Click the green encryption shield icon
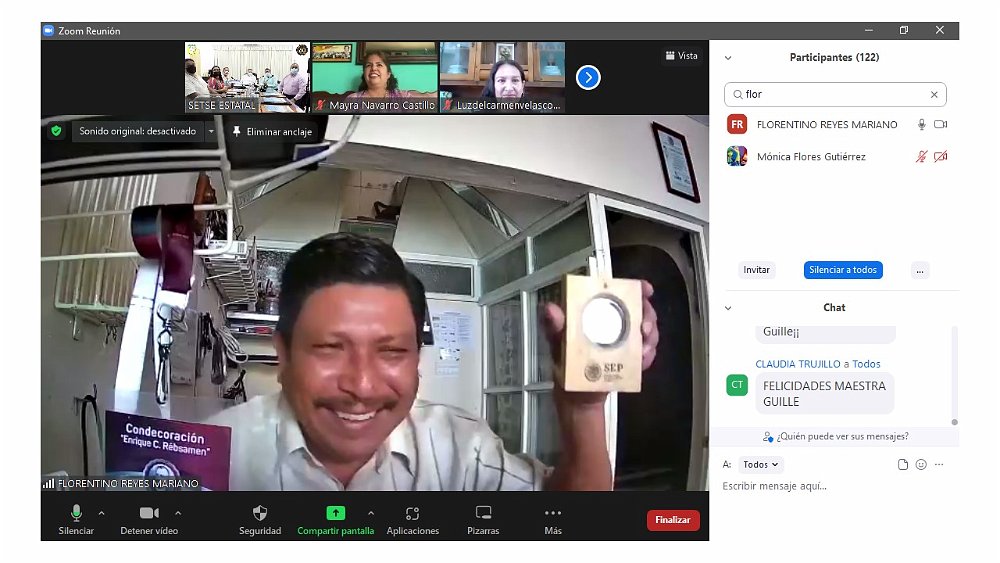The height and width of the screenshot is (563, 1000). click(x=56, y=131)
